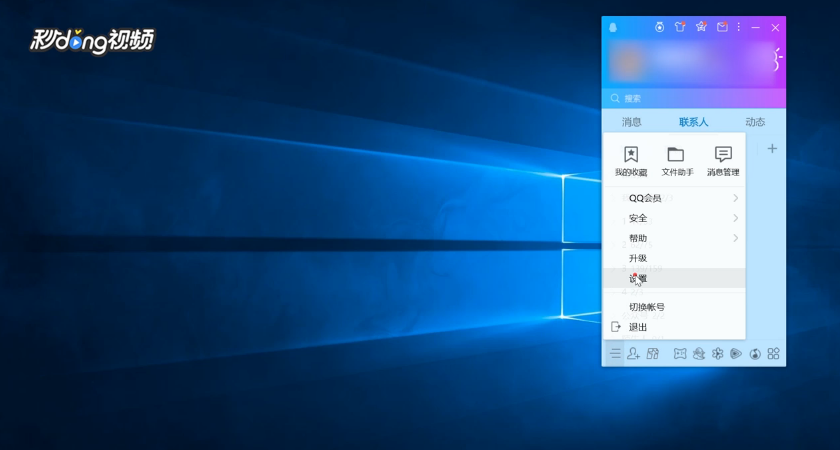Toggle the hamburger main menu button
Image resolution: width=840 pixels, height=450 pixels.
(615, 354)
